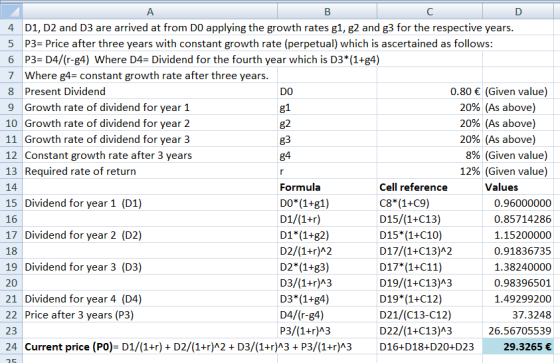Image resolution: width=560 pixels, height=363 pixels.
Task: Select the value 1.38240000
Action: pyautogui.click(x=518, y=267)
